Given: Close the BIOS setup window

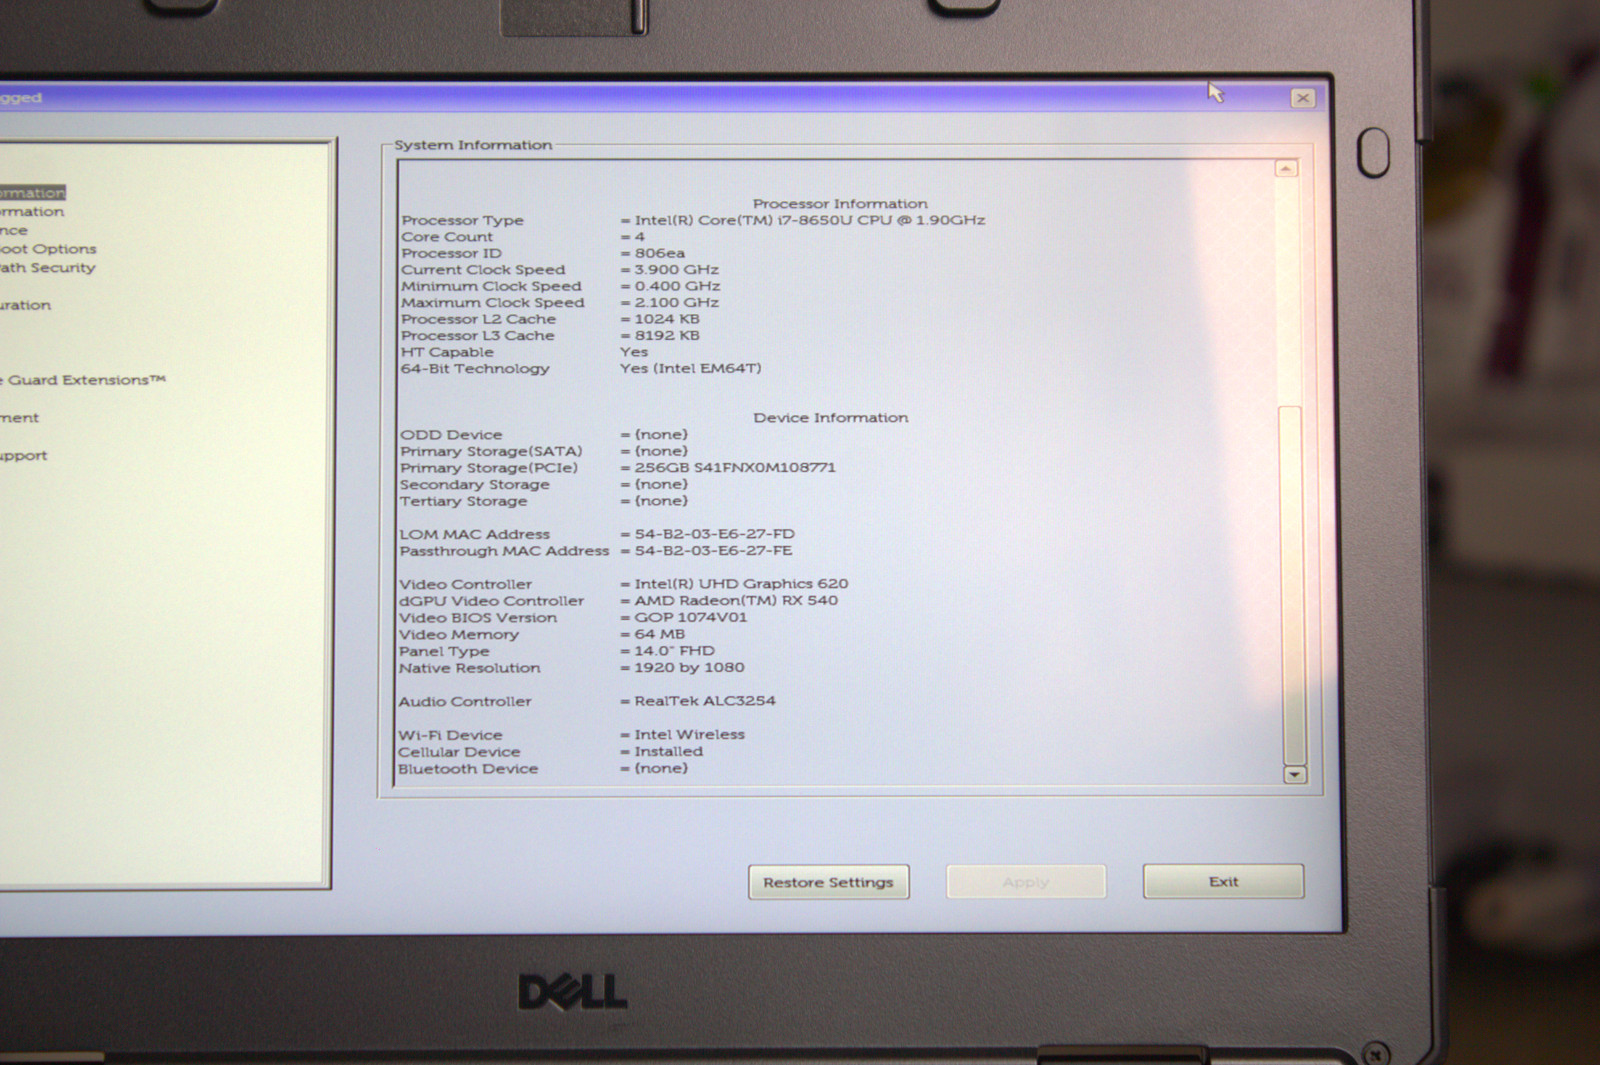Looking at the screenshot, I should coord(1302,98).
